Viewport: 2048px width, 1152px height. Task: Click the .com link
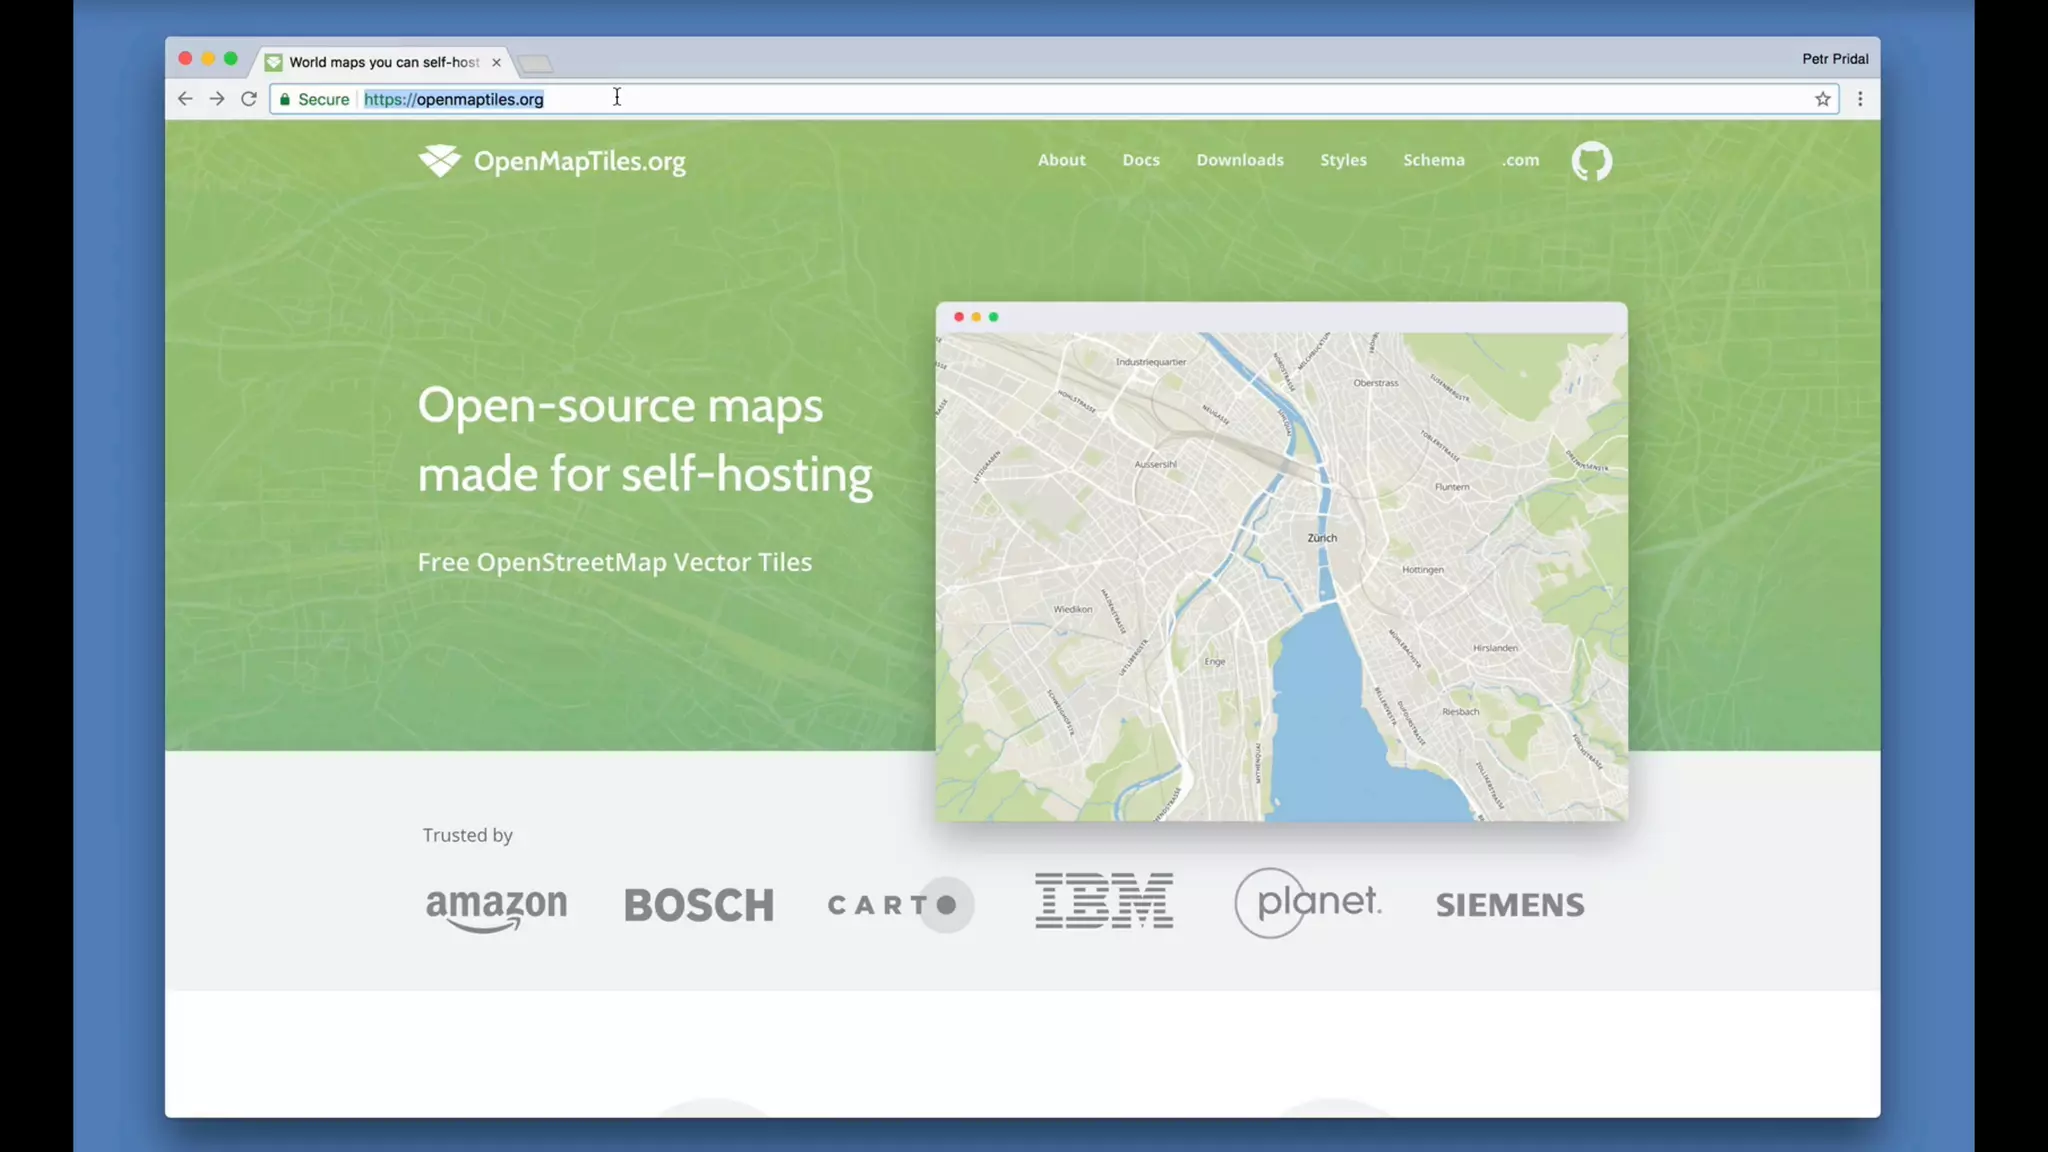click(1520, 160)
